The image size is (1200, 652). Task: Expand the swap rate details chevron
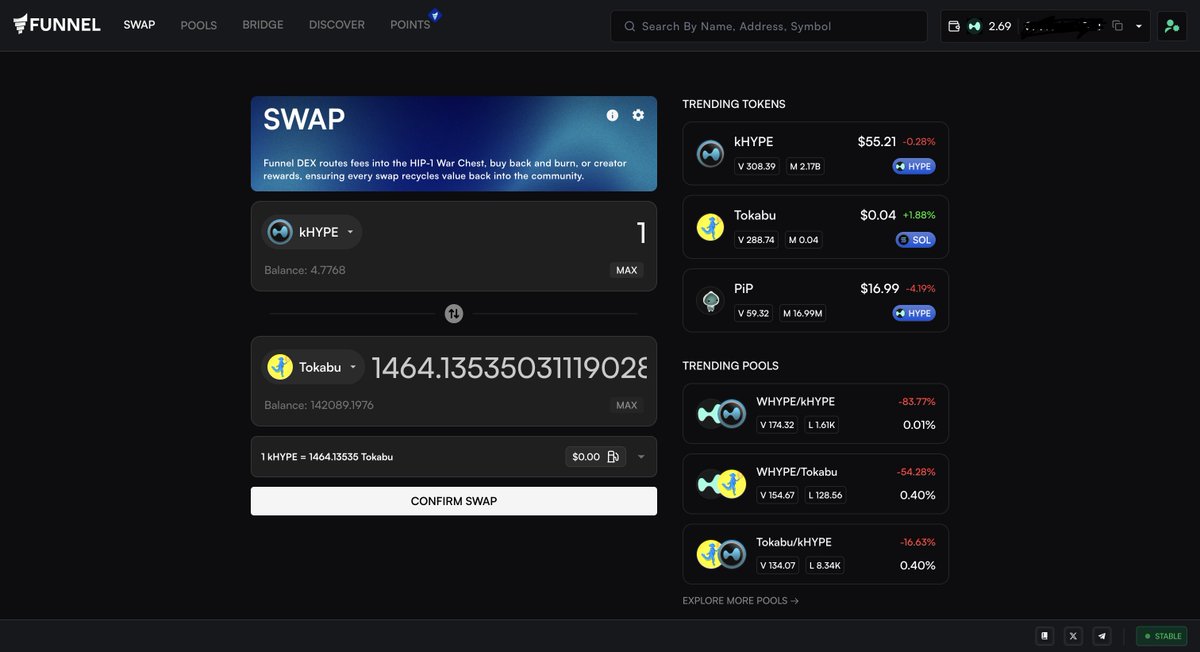(641, 457)
